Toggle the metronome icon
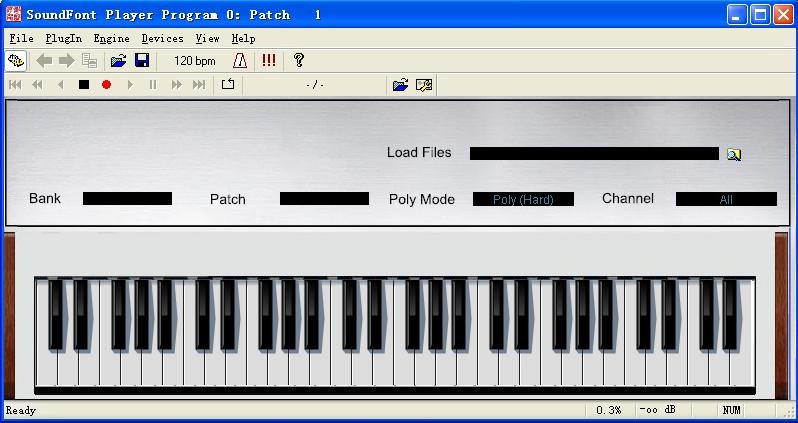Viewport: 798px width, 423px height. click(240, 61)
